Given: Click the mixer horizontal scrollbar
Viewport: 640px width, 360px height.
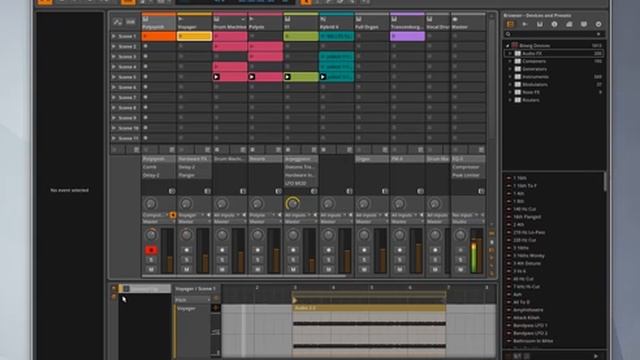Looking at the screenshot, I should click(245, 276).
